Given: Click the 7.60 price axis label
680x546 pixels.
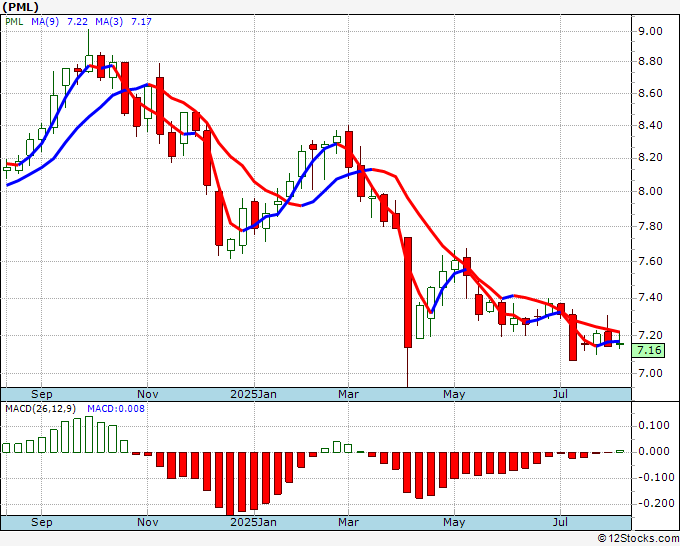Looking at the screenshot, I should [x=650, y=261].
